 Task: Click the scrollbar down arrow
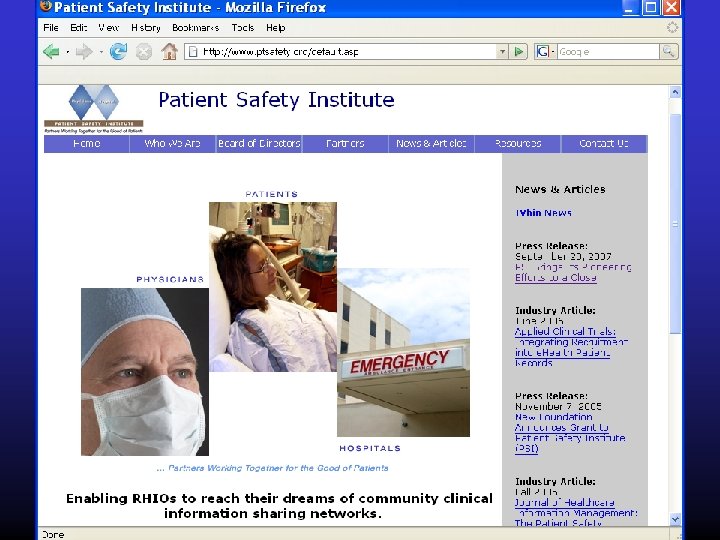coord(675,519)
